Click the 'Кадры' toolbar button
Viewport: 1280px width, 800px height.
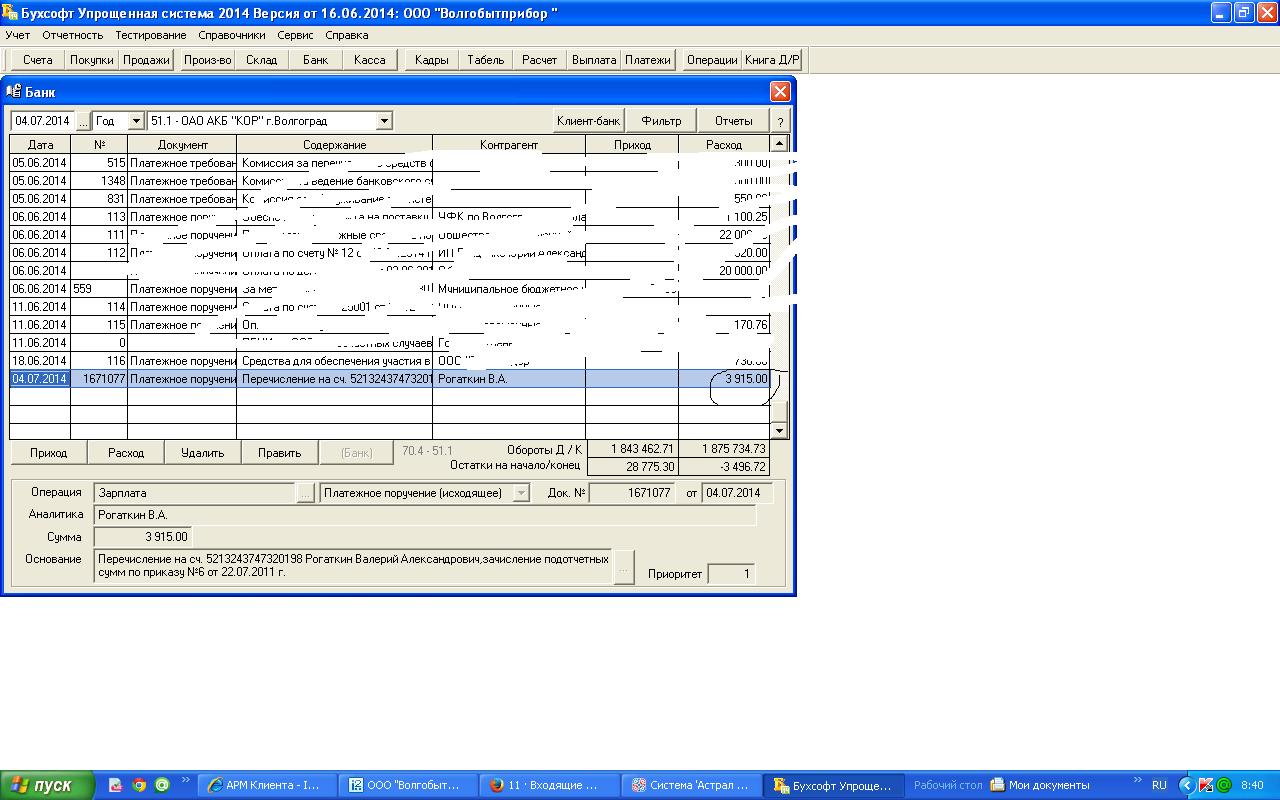point(431,60)
